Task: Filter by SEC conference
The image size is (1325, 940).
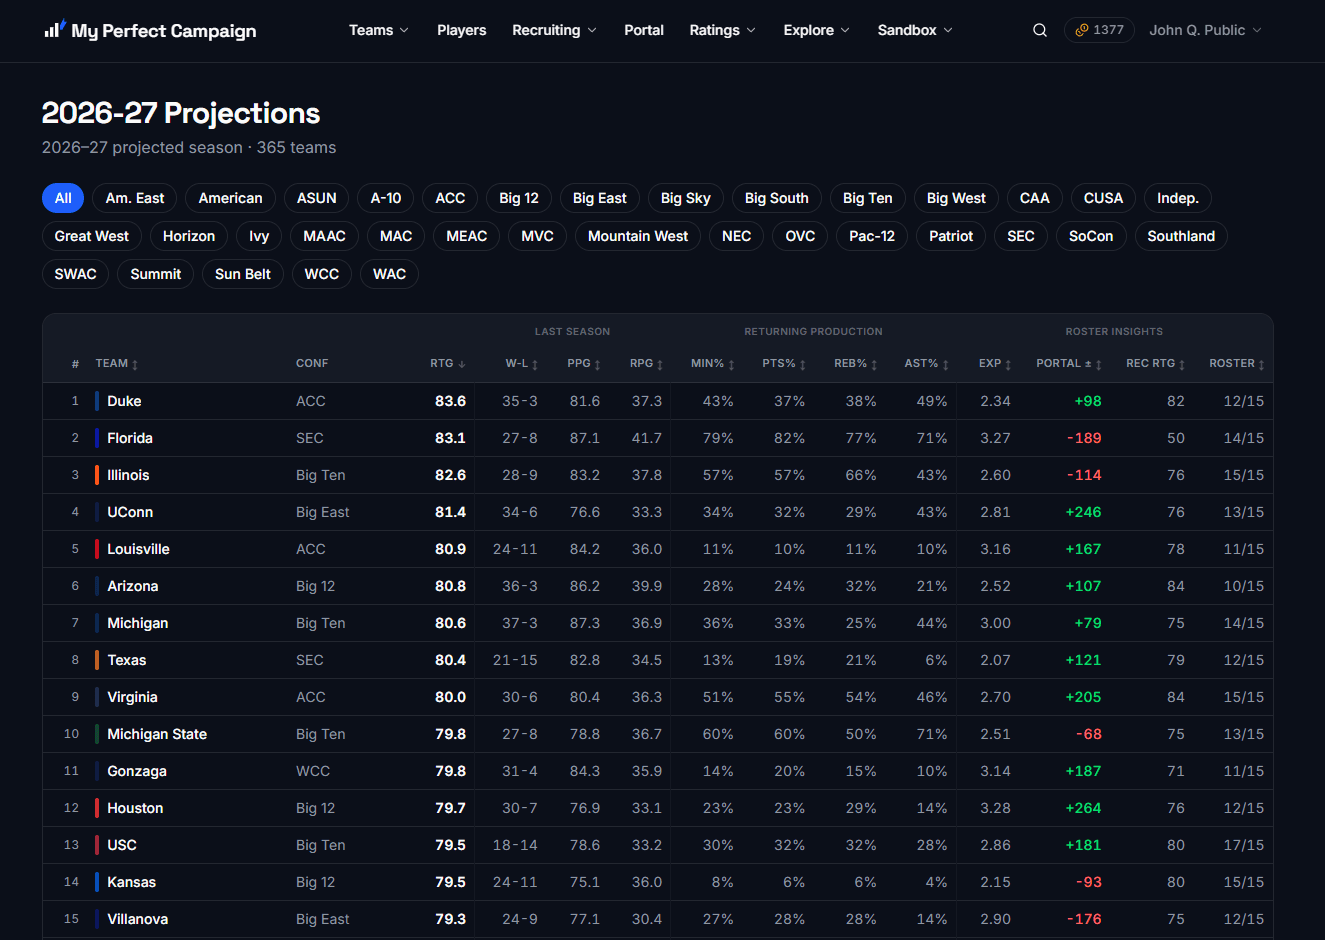Action: (x=1021, y=236)
